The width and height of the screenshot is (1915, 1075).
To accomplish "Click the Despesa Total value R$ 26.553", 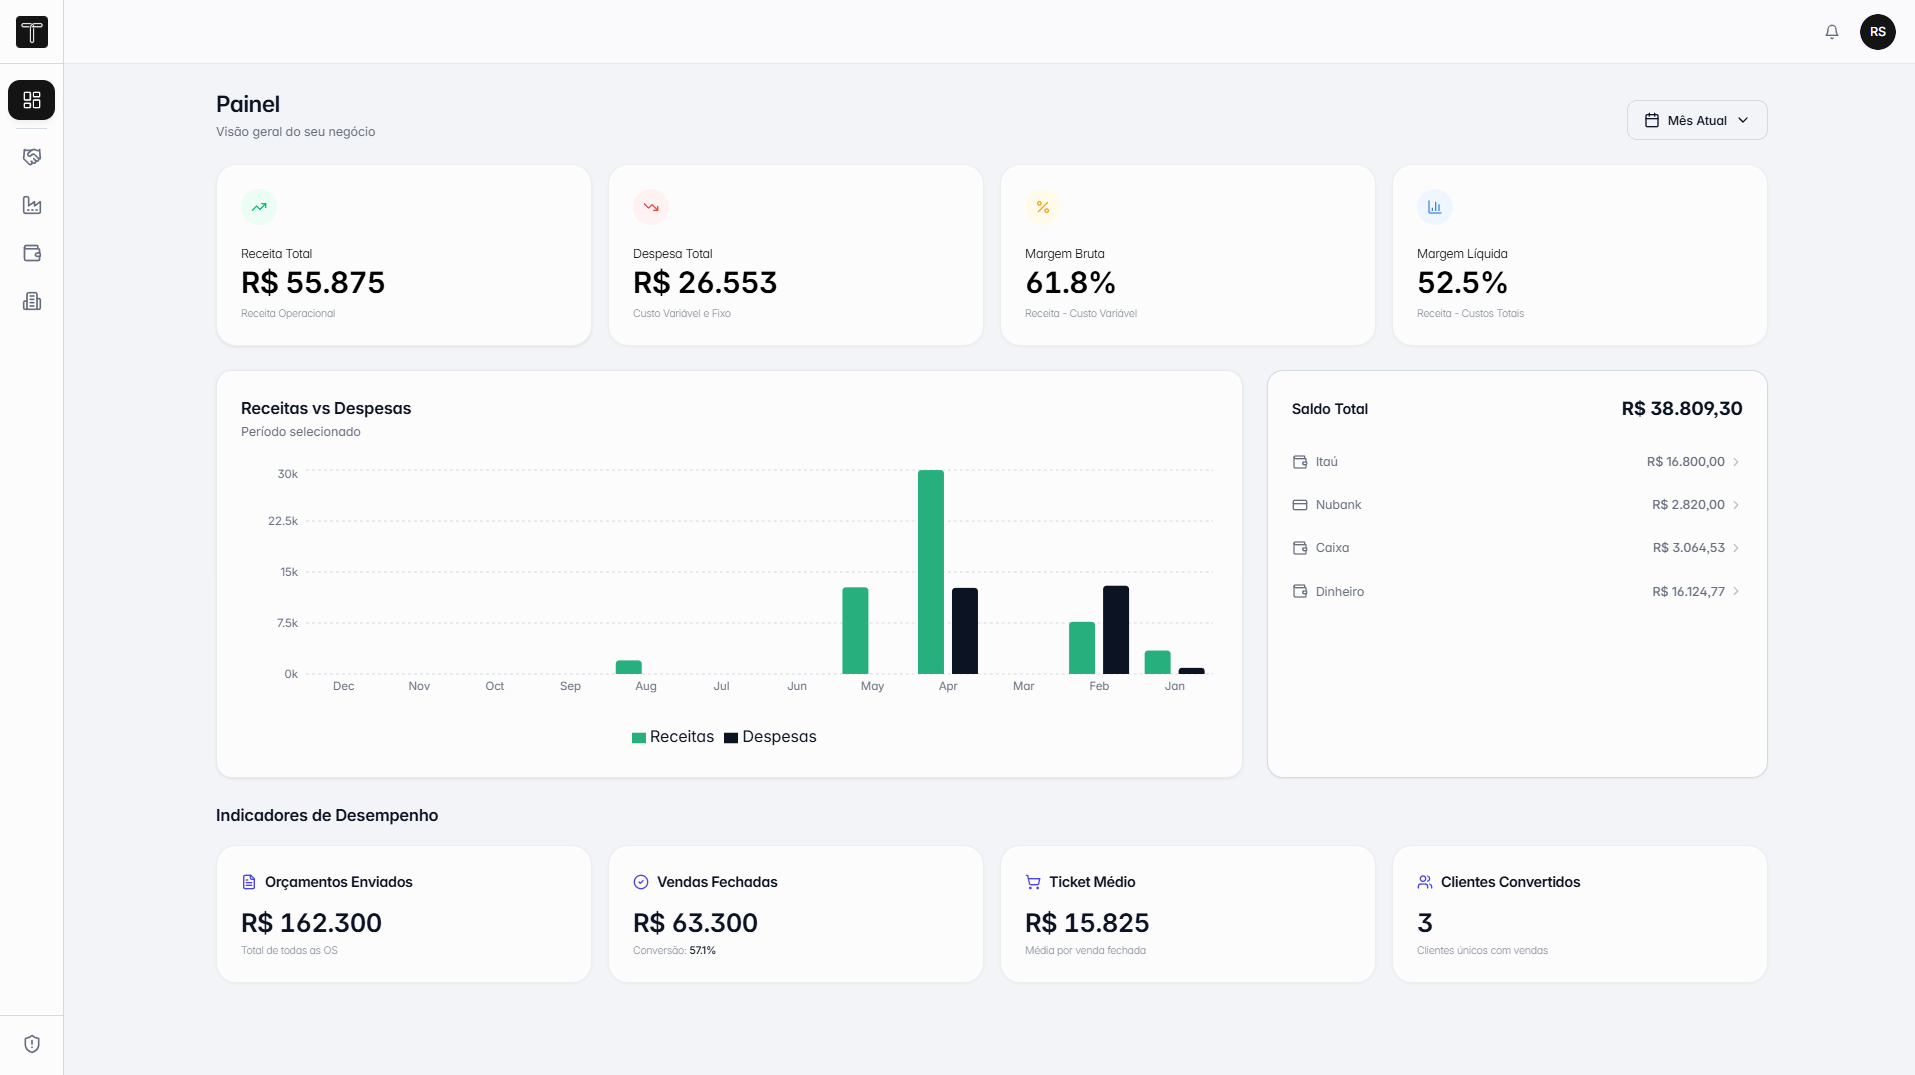I will click(x=705, y=283).
